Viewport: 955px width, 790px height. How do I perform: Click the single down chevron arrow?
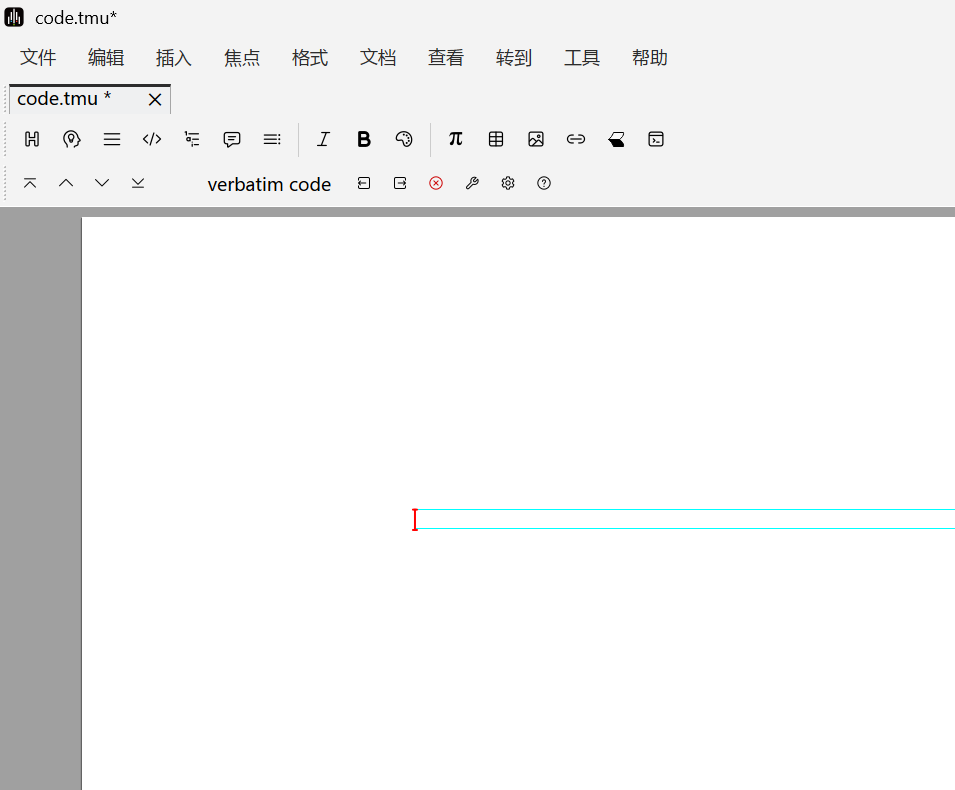(x=102, y=183)
